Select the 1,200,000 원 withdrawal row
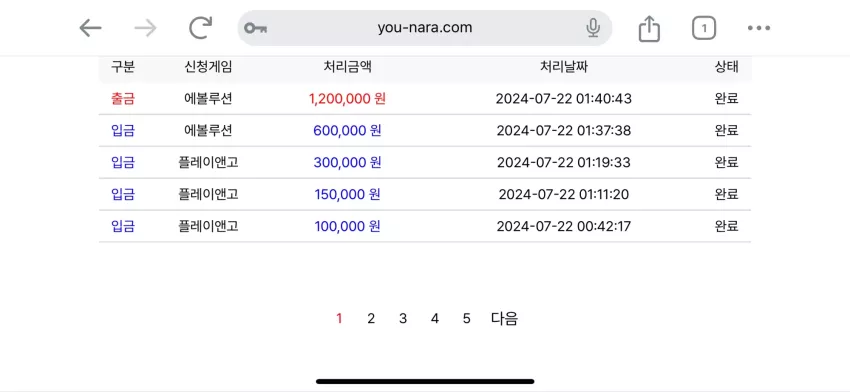Screen dimensions: 850x392 tap(425, 99)
